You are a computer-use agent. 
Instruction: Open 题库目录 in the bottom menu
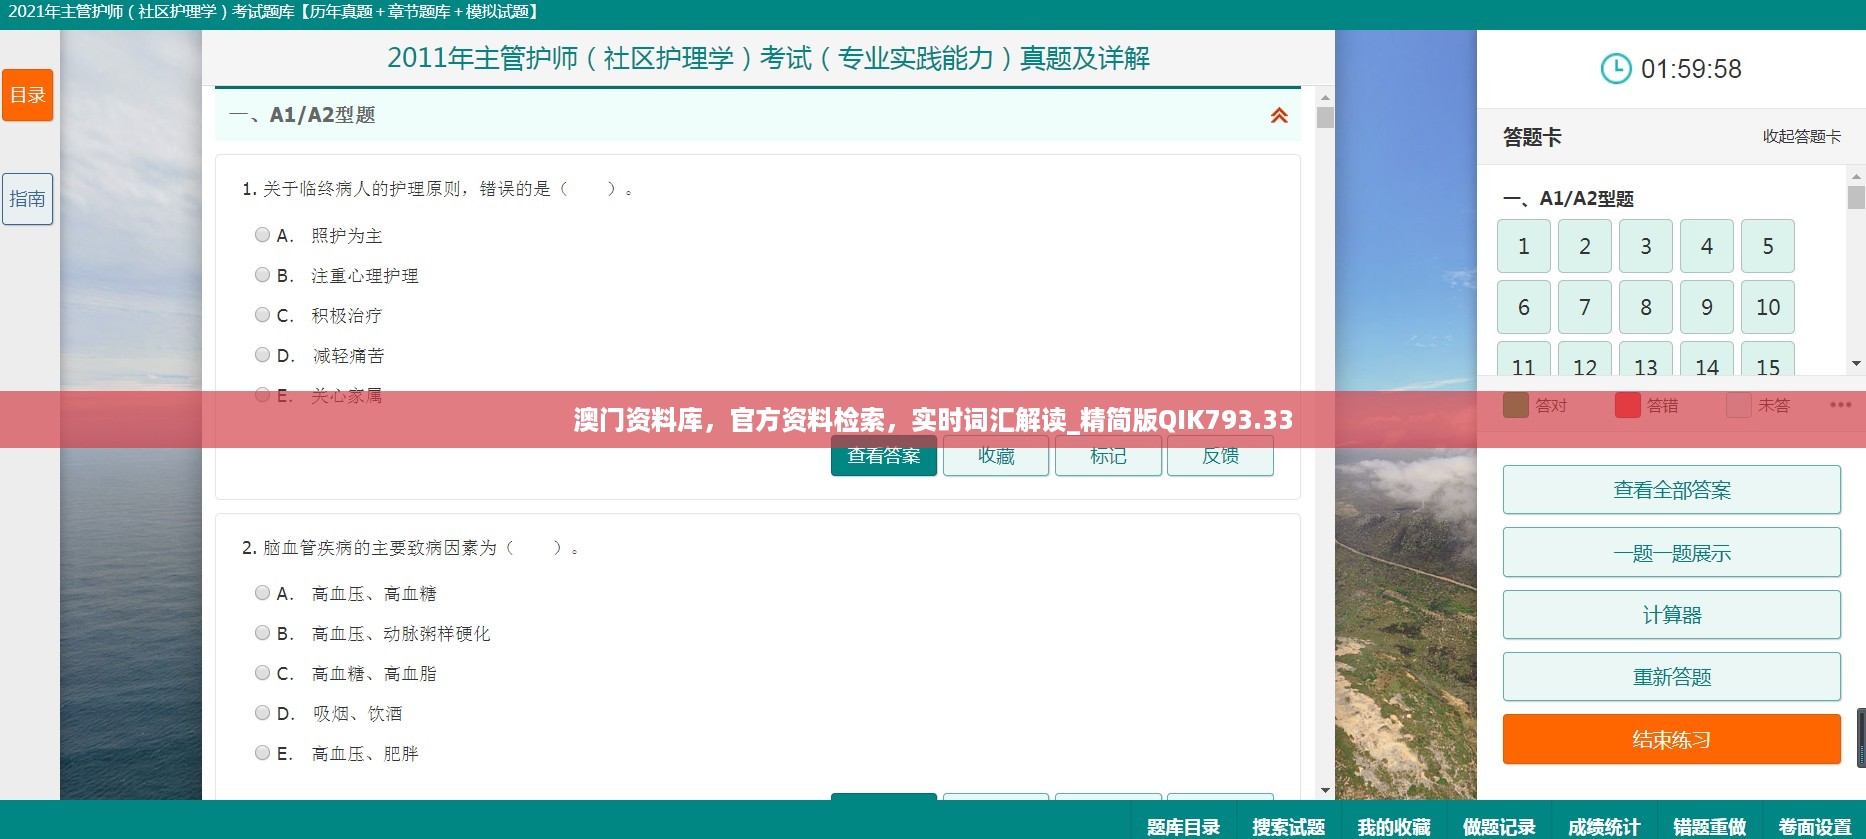pyautogui.click(x=1183, y=826)
